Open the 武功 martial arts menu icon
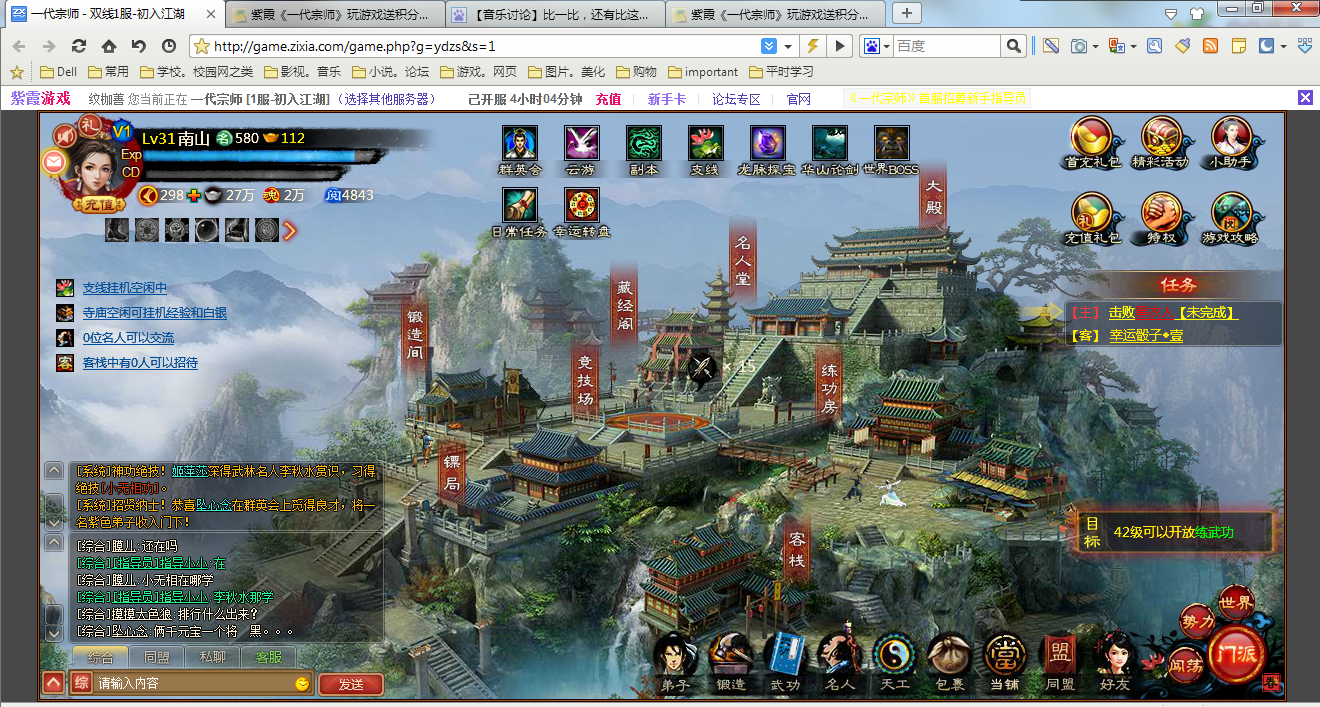Screen dimensions: 1320x707 [785, 662]
